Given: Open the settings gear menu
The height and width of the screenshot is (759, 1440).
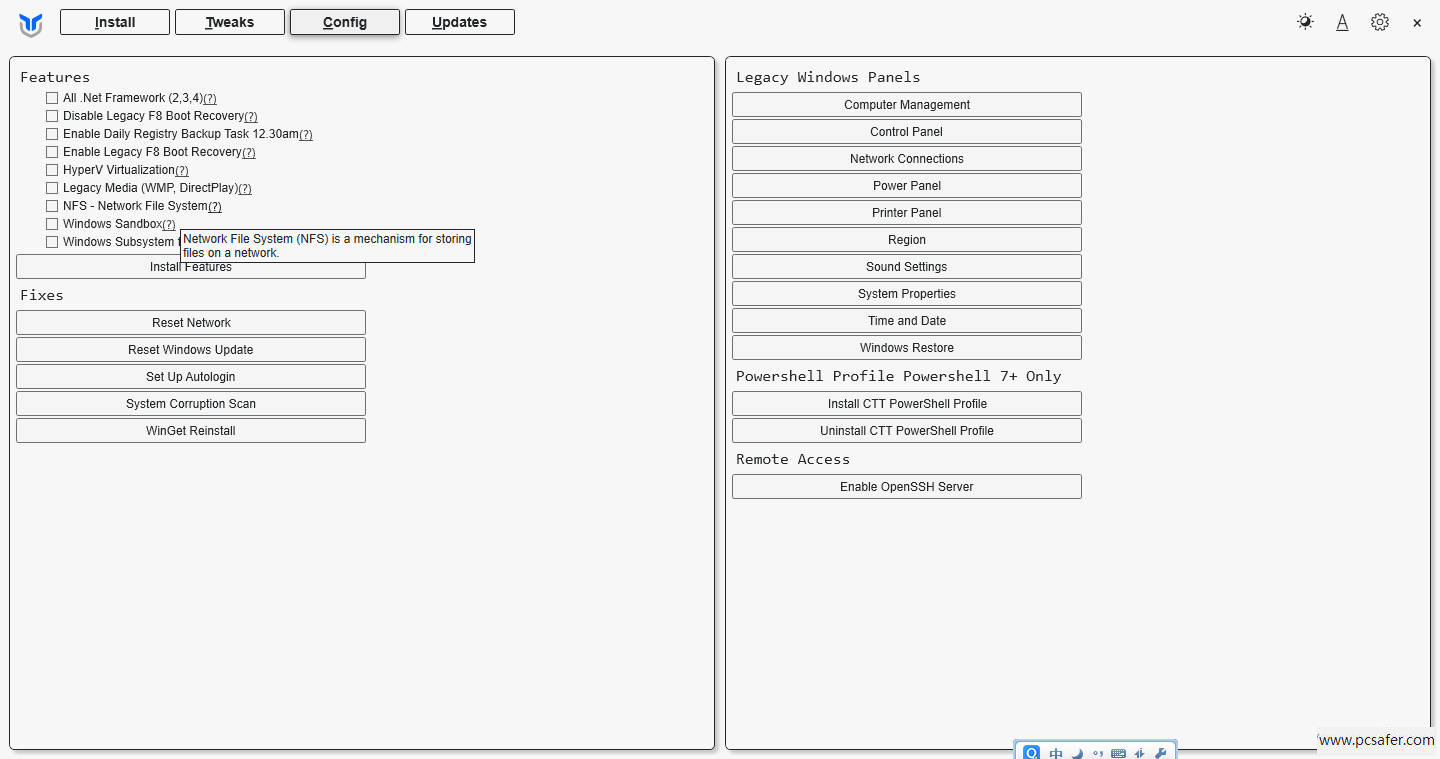Looking at the screenshot, I should point(1380,22).
